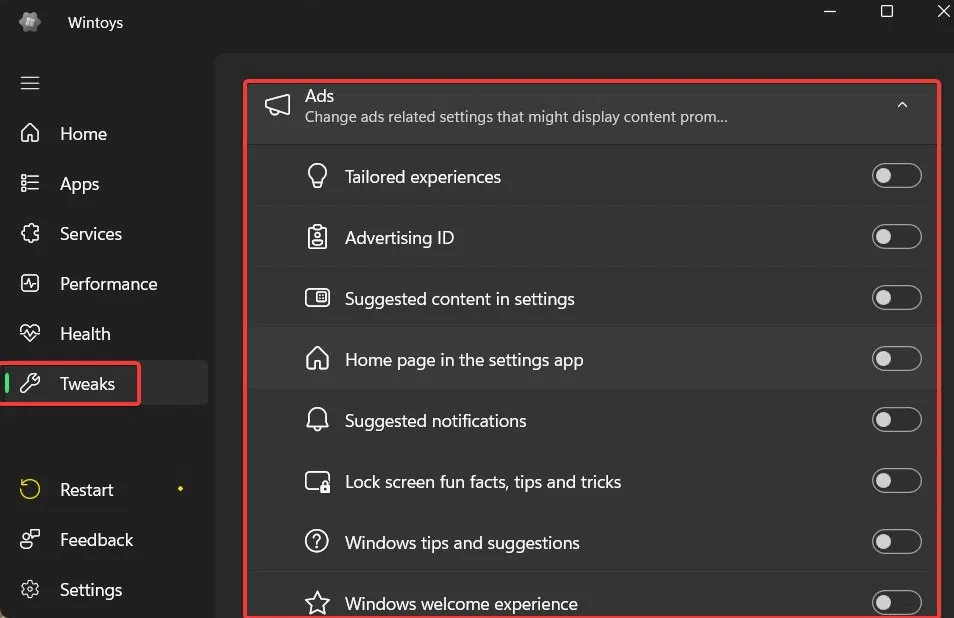Open Feedback from the sidebar
This screenshot has height=618, width=954.
(96, 540)
